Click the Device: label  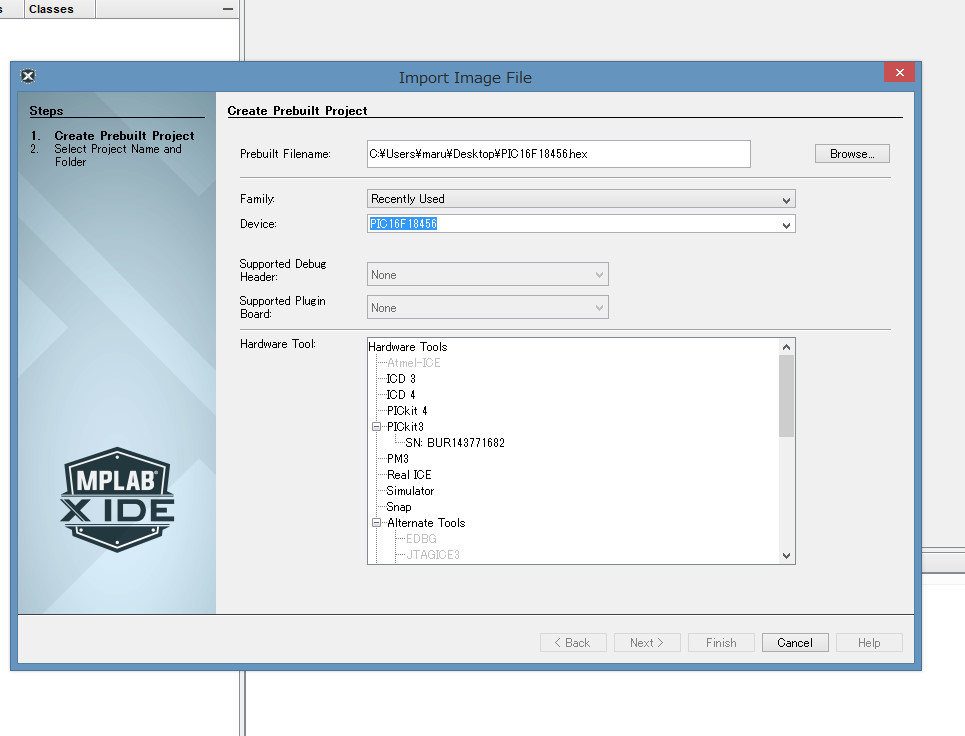coord(258,224)
